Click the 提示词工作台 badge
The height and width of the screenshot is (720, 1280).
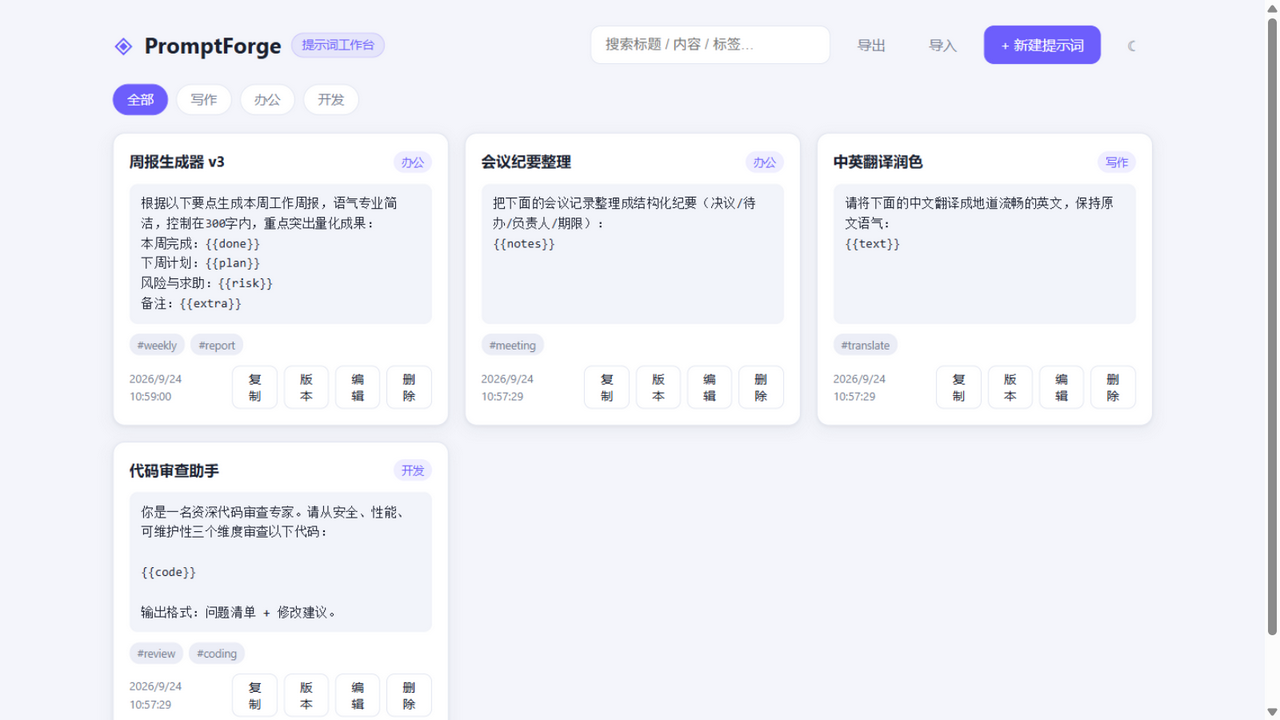coord(338,45)
